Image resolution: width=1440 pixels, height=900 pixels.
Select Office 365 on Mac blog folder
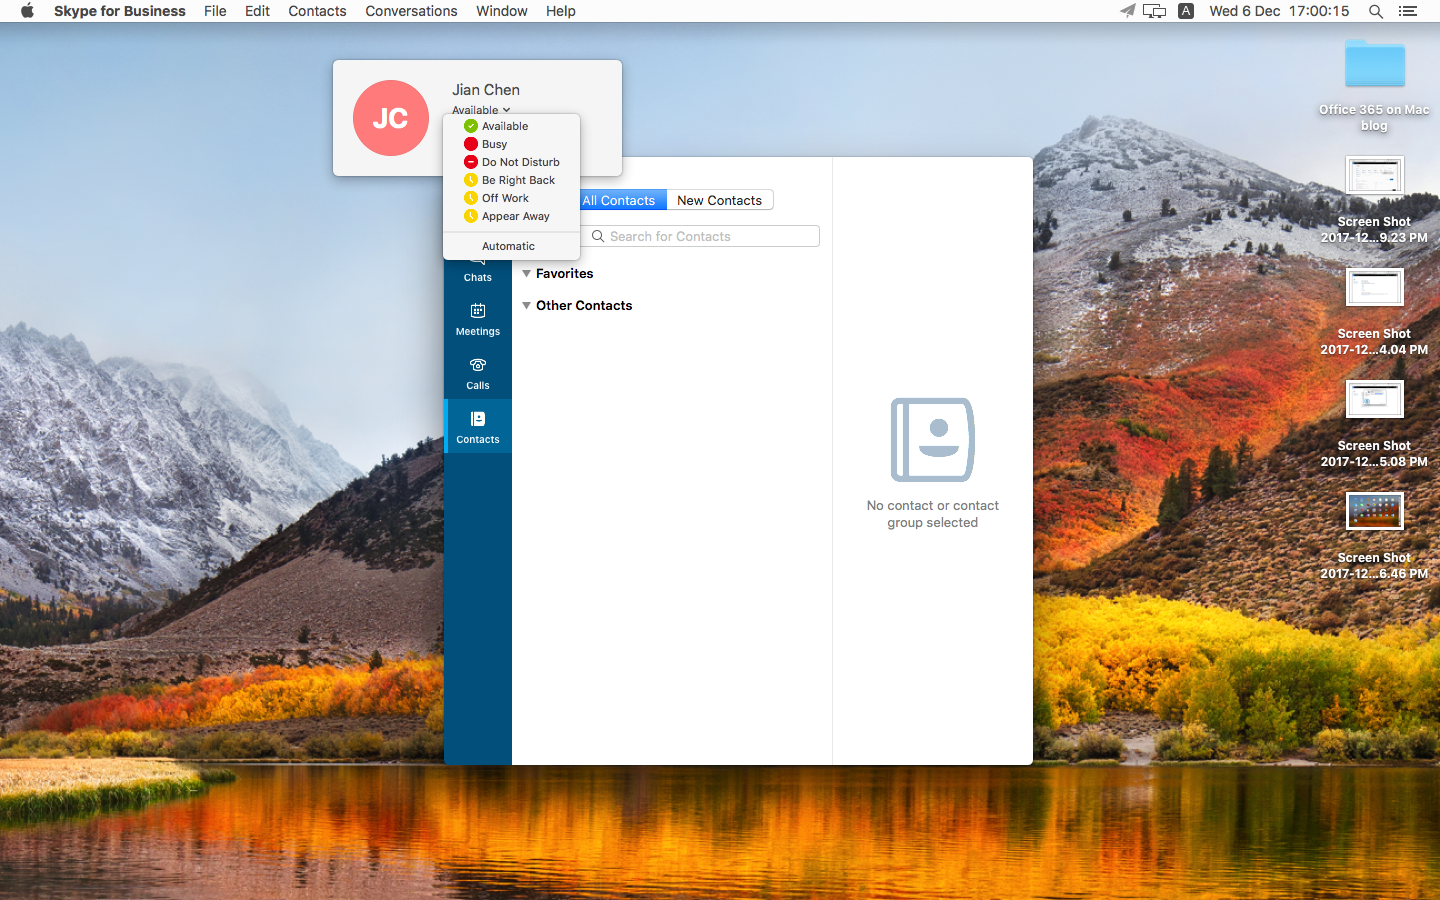click(x=1375, y=63)
